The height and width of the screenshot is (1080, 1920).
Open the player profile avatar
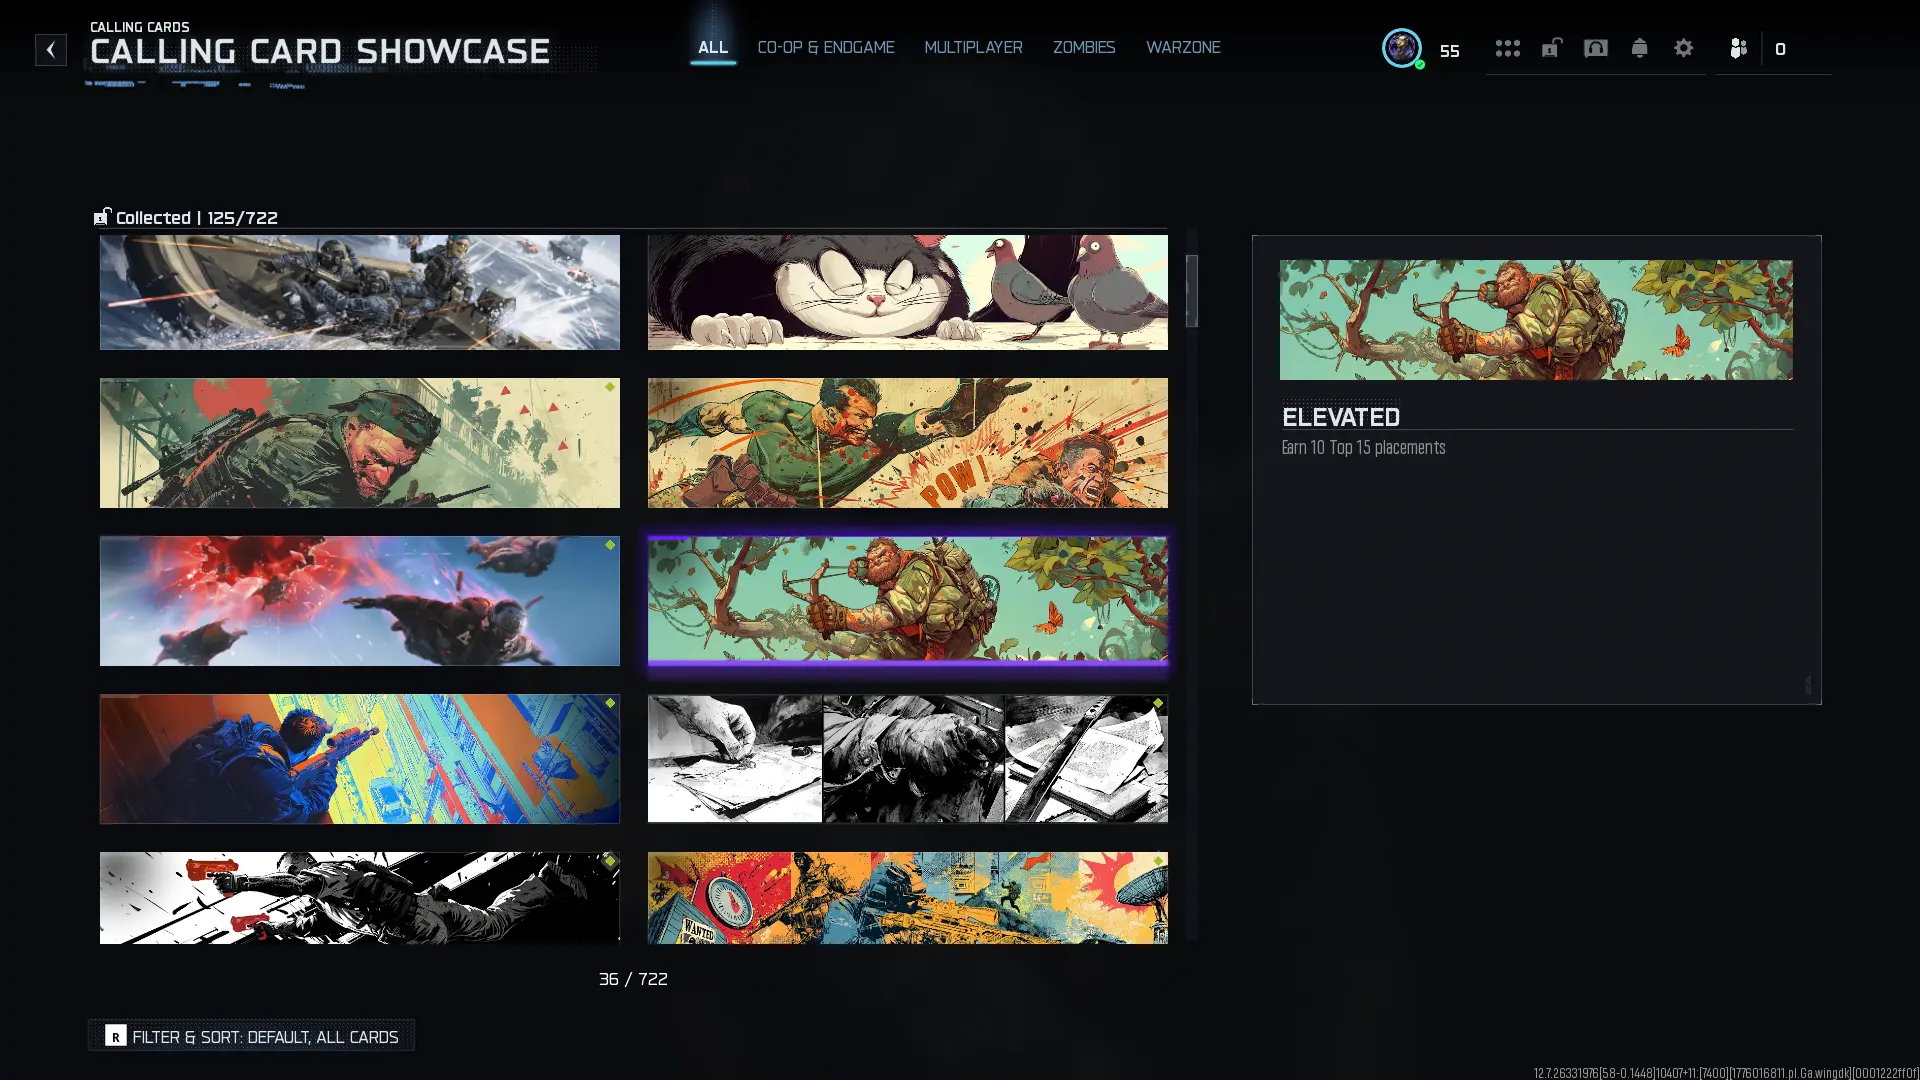tap(1401, 48)
